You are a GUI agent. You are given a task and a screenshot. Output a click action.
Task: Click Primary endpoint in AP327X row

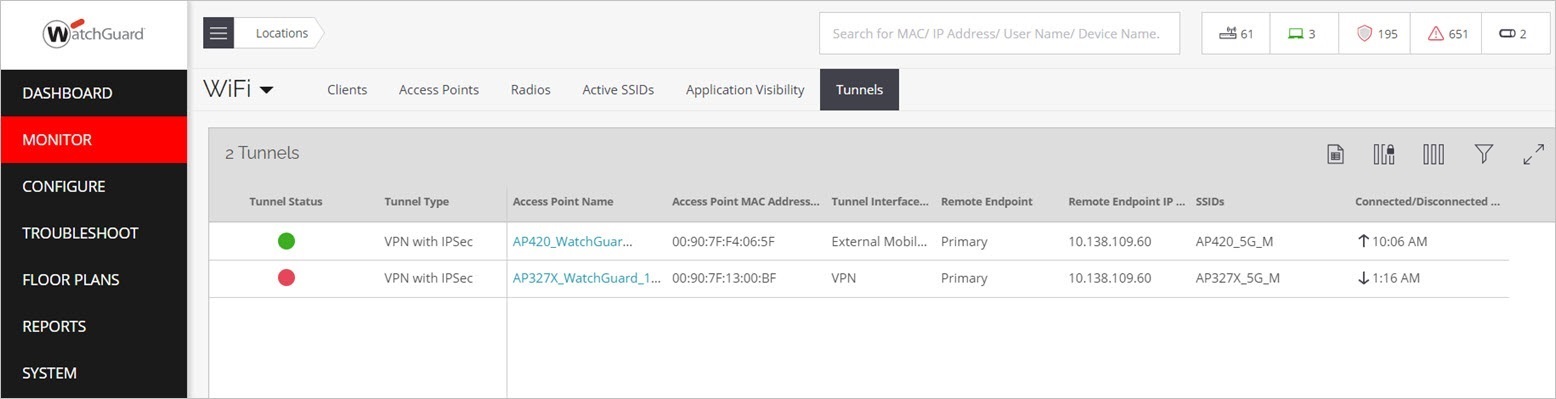click(x=964, y=278)
